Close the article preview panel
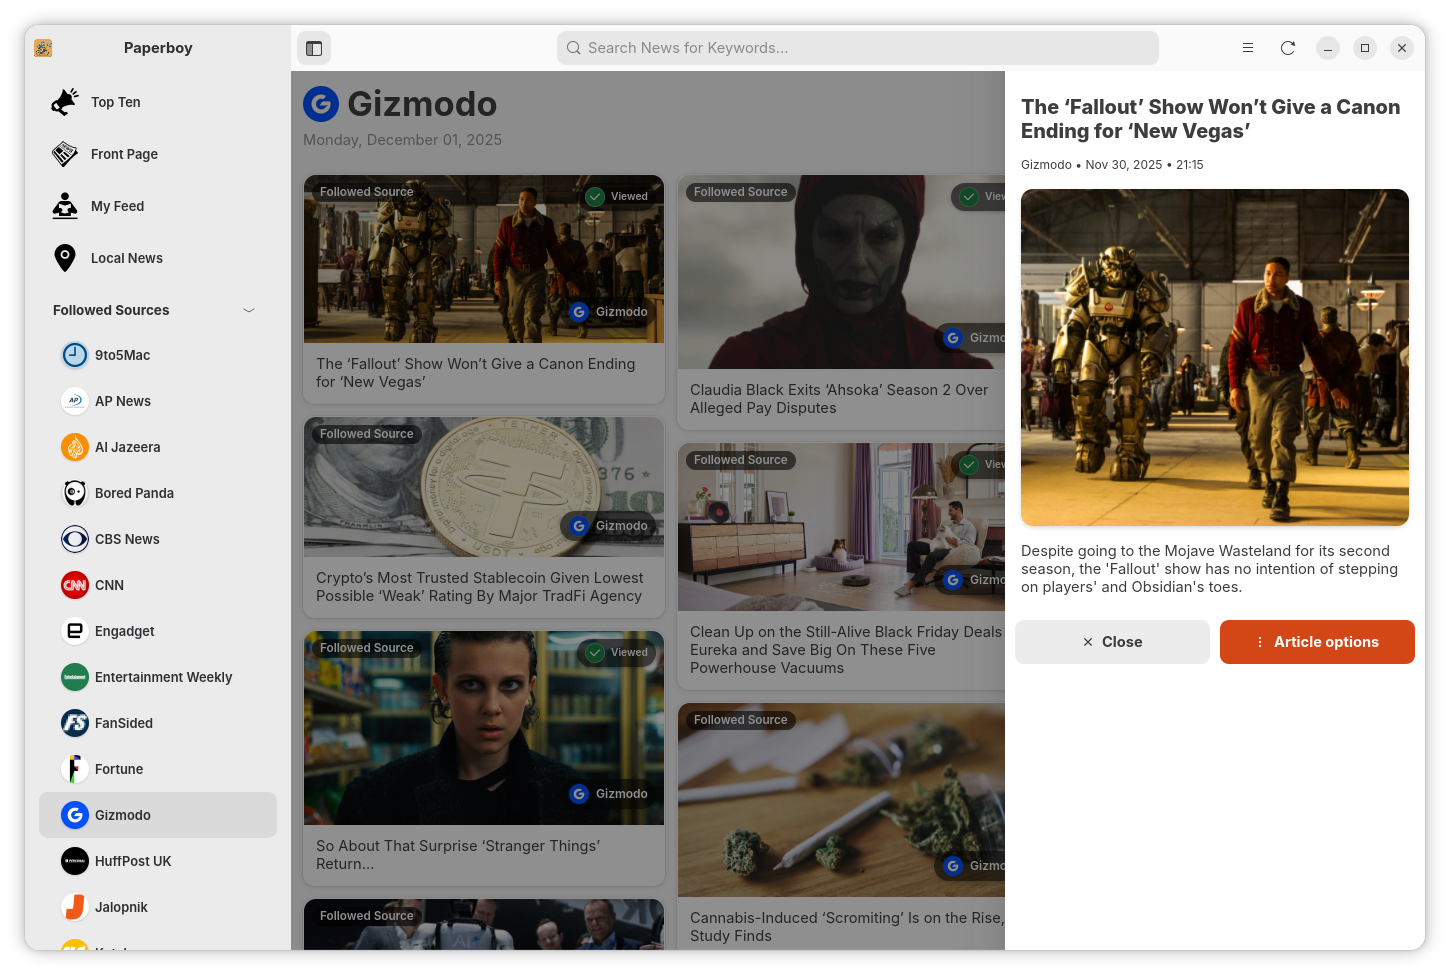The height and width of the screenshot is (975, 1450). (1112, 642)
